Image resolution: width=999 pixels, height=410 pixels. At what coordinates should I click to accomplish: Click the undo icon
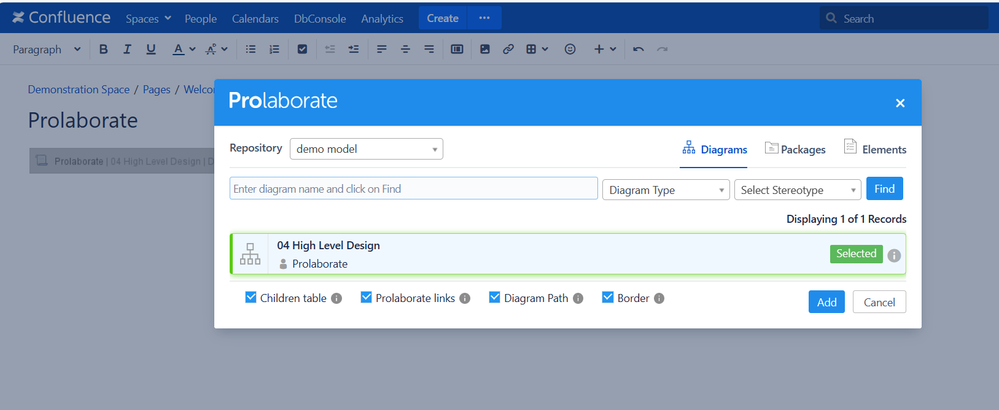click(638, 49)
